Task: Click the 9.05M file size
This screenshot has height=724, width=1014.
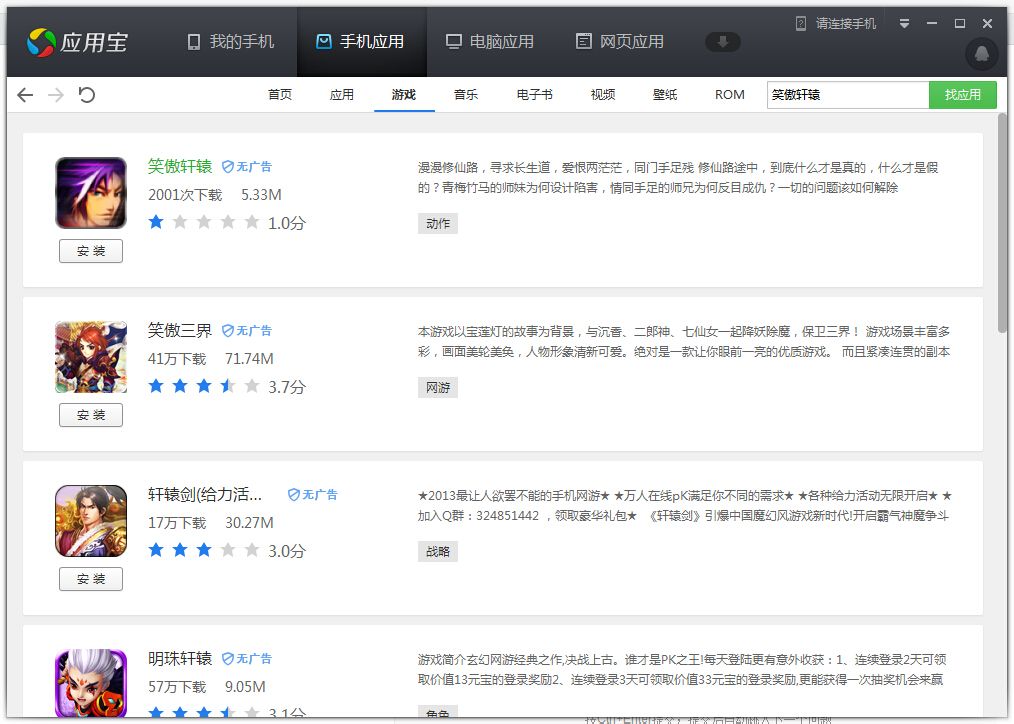Action: point(245,688)
